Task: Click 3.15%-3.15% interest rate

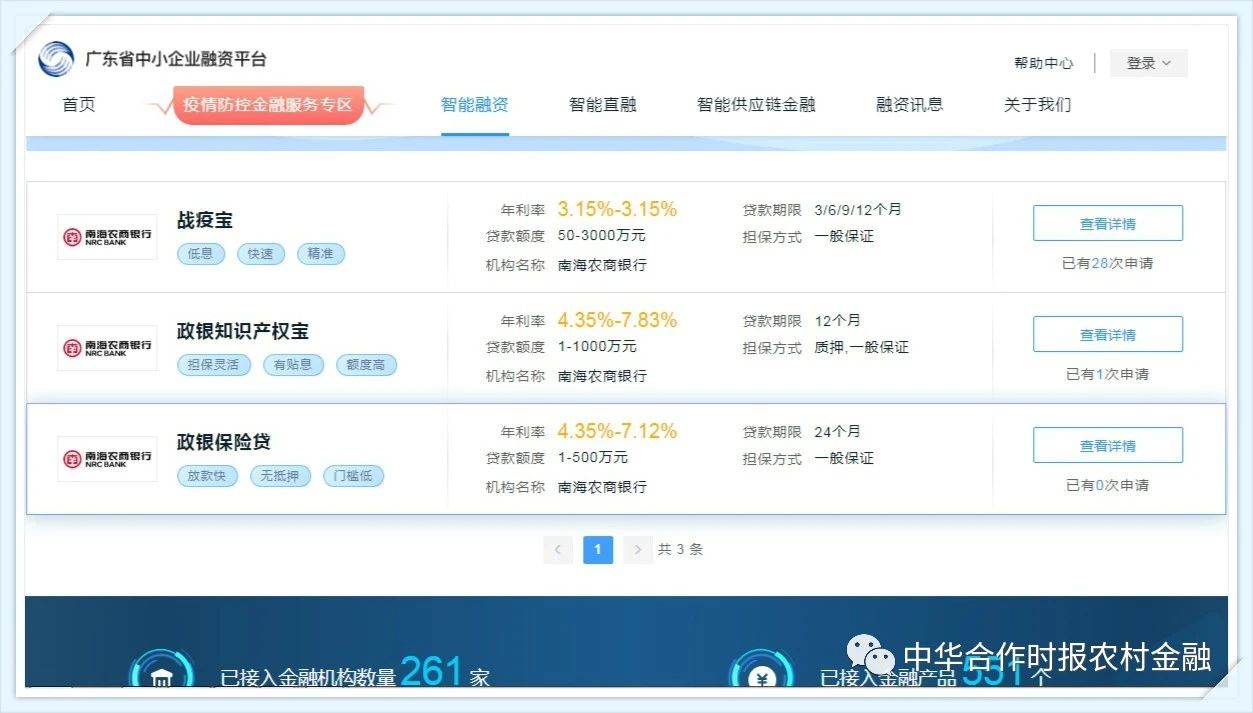Action: tap(617, 209)
